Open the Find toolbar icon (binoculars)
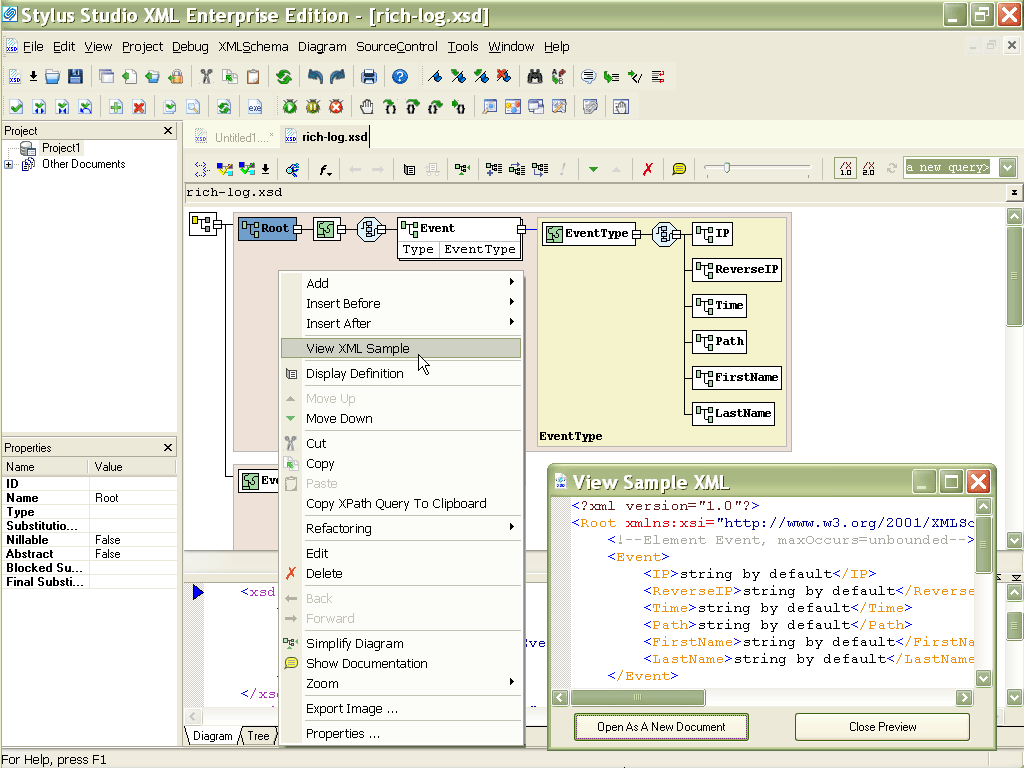This screenshot has width=1024, height=768. tap(535, 76)
